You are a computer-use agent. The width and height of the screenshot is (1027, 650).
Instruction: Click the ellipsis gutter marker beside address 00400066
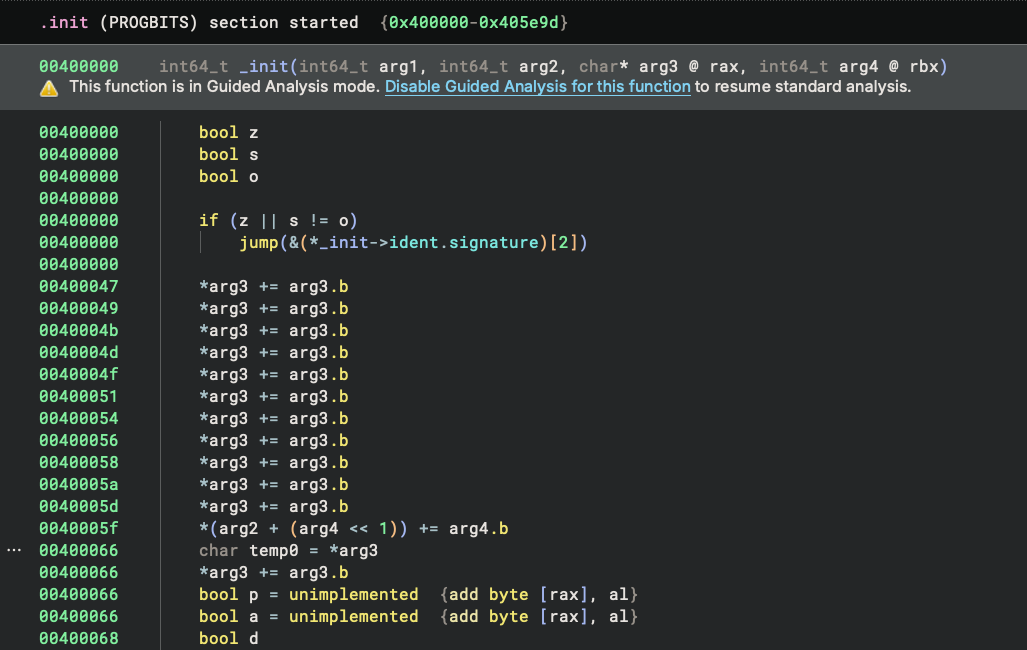coord(13,549)
